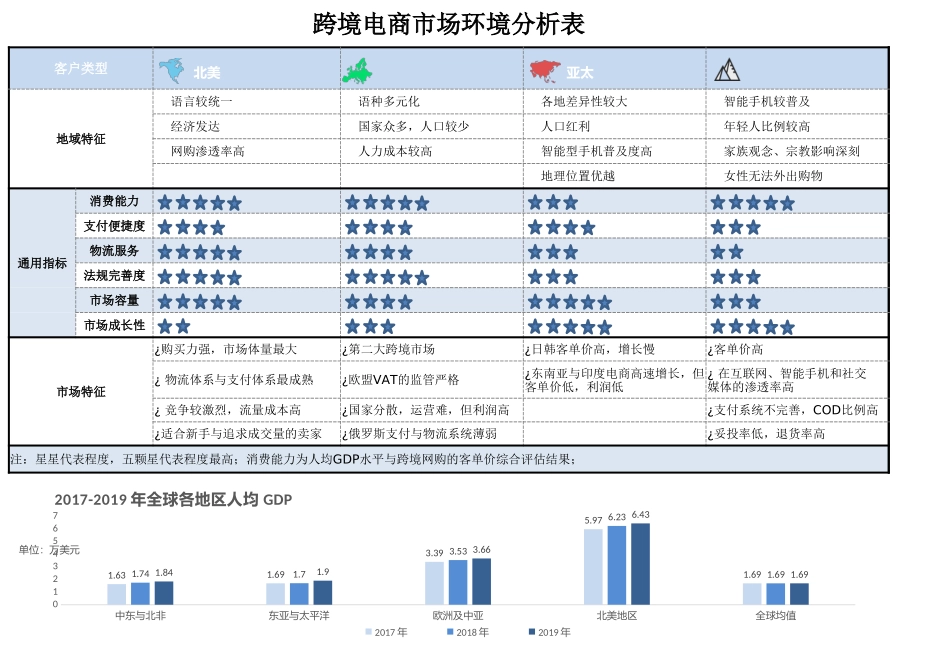This screenshot has width=950, height=672.
Task: Click the text 适合新手与追求成交量的卖家
Action: [x=241, y=434]
